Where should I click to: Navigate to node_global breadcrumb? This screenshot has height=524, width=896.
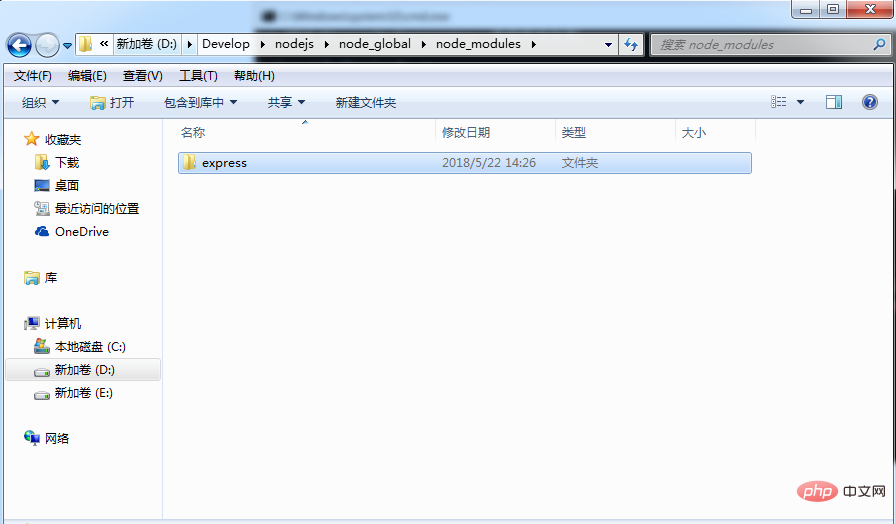point(375,44)
